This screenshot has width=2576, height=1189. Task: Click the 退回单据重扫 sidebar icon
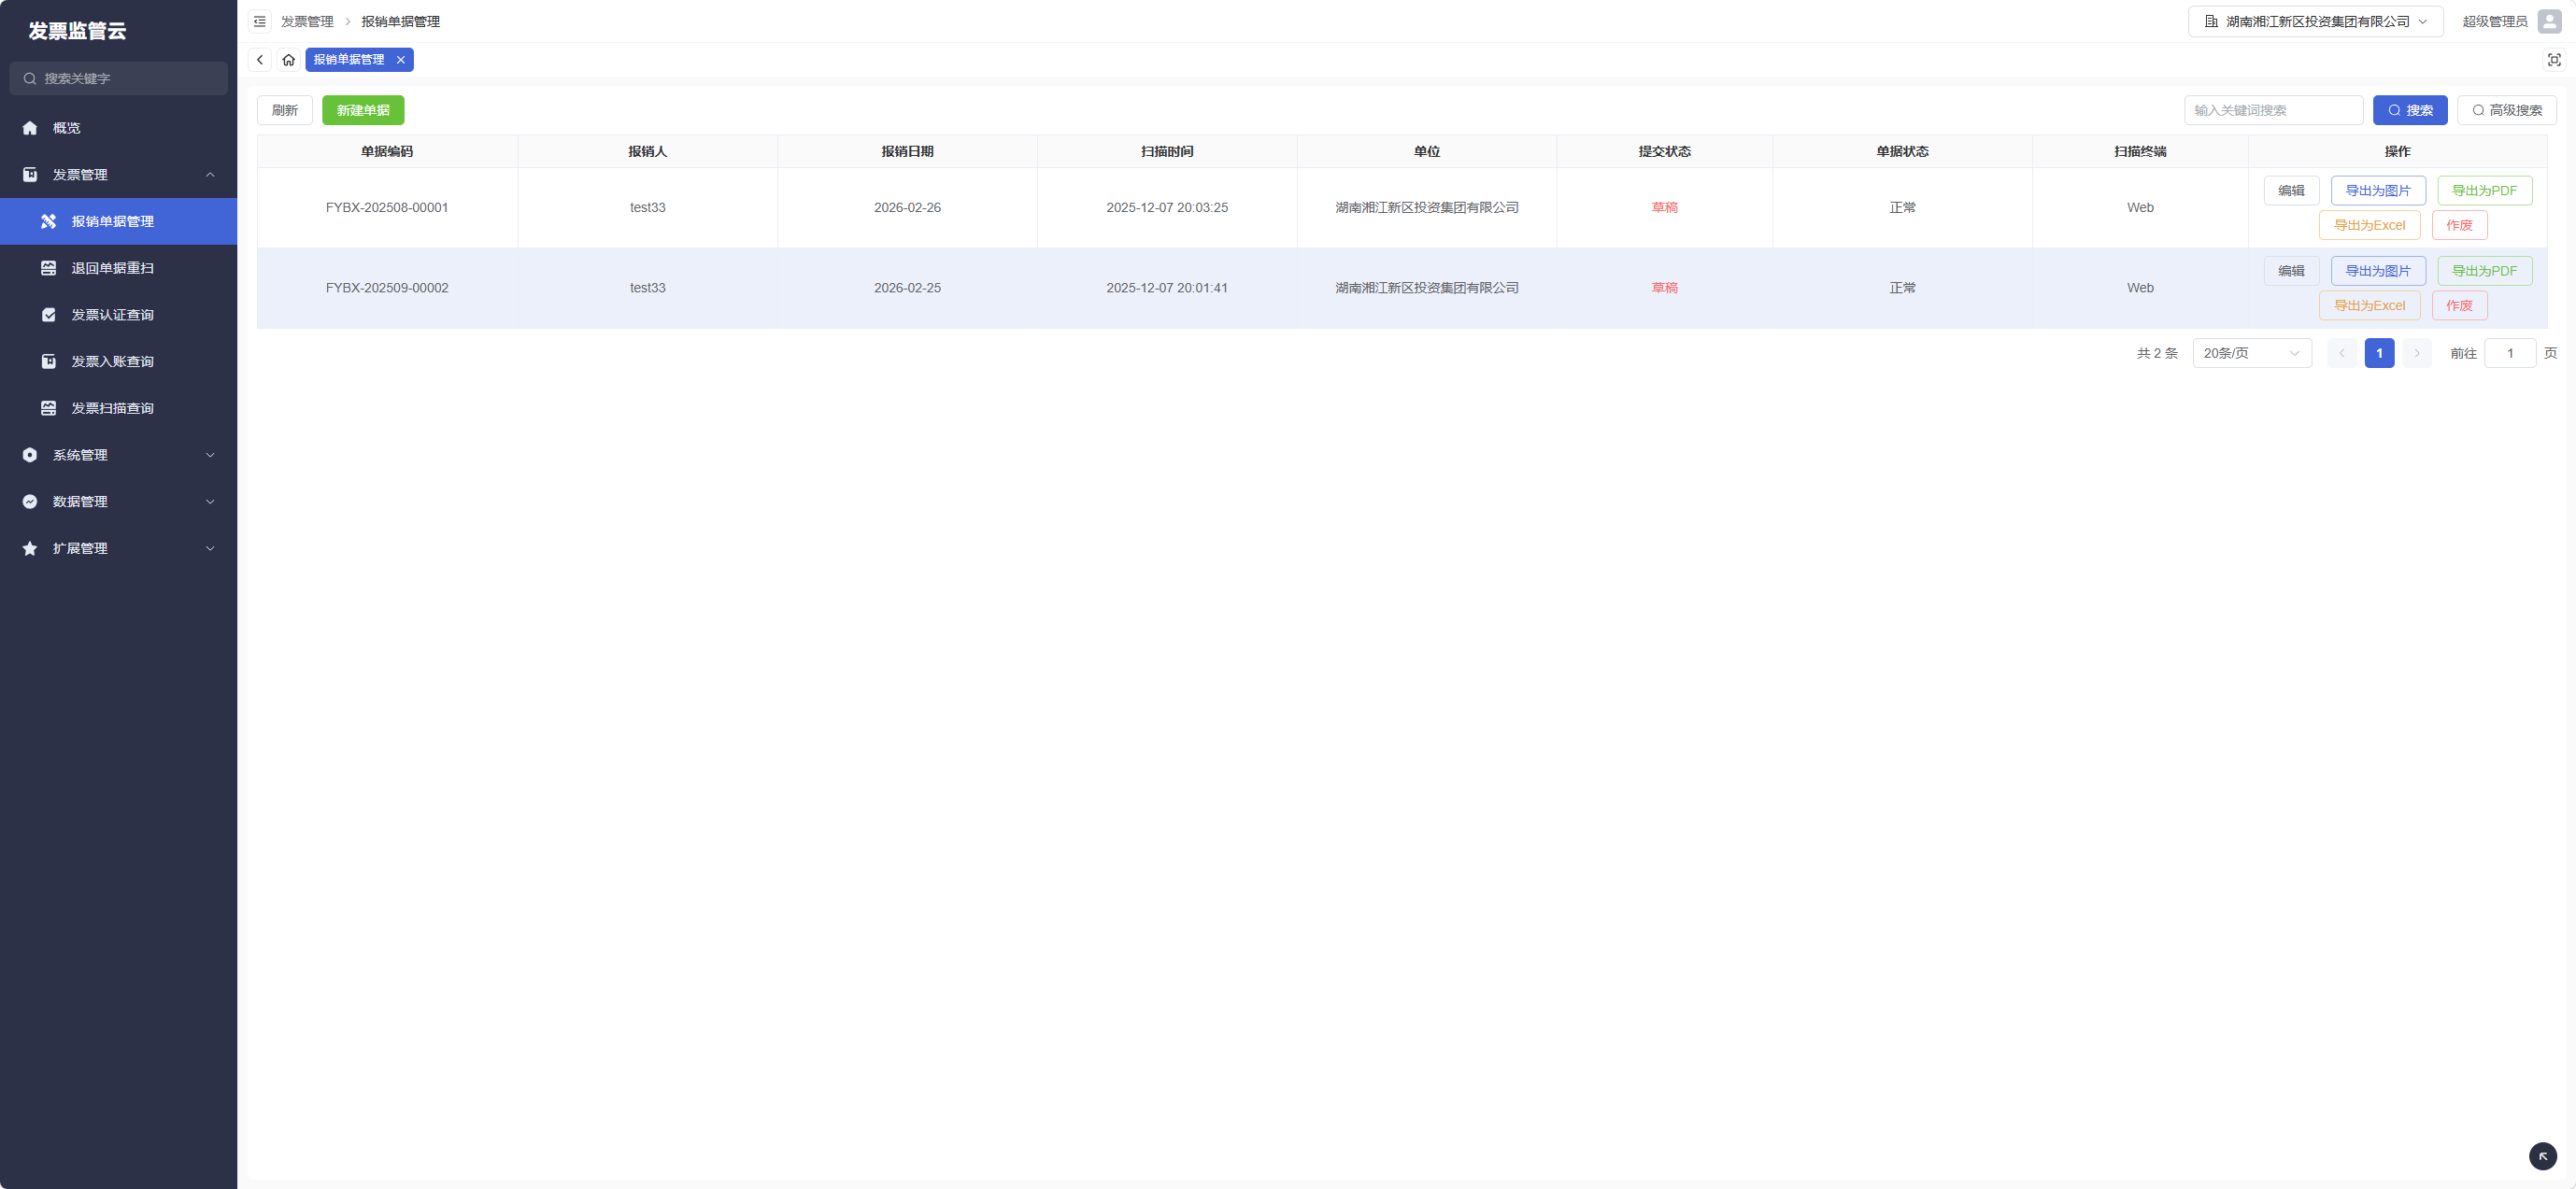tap(48, 268)
